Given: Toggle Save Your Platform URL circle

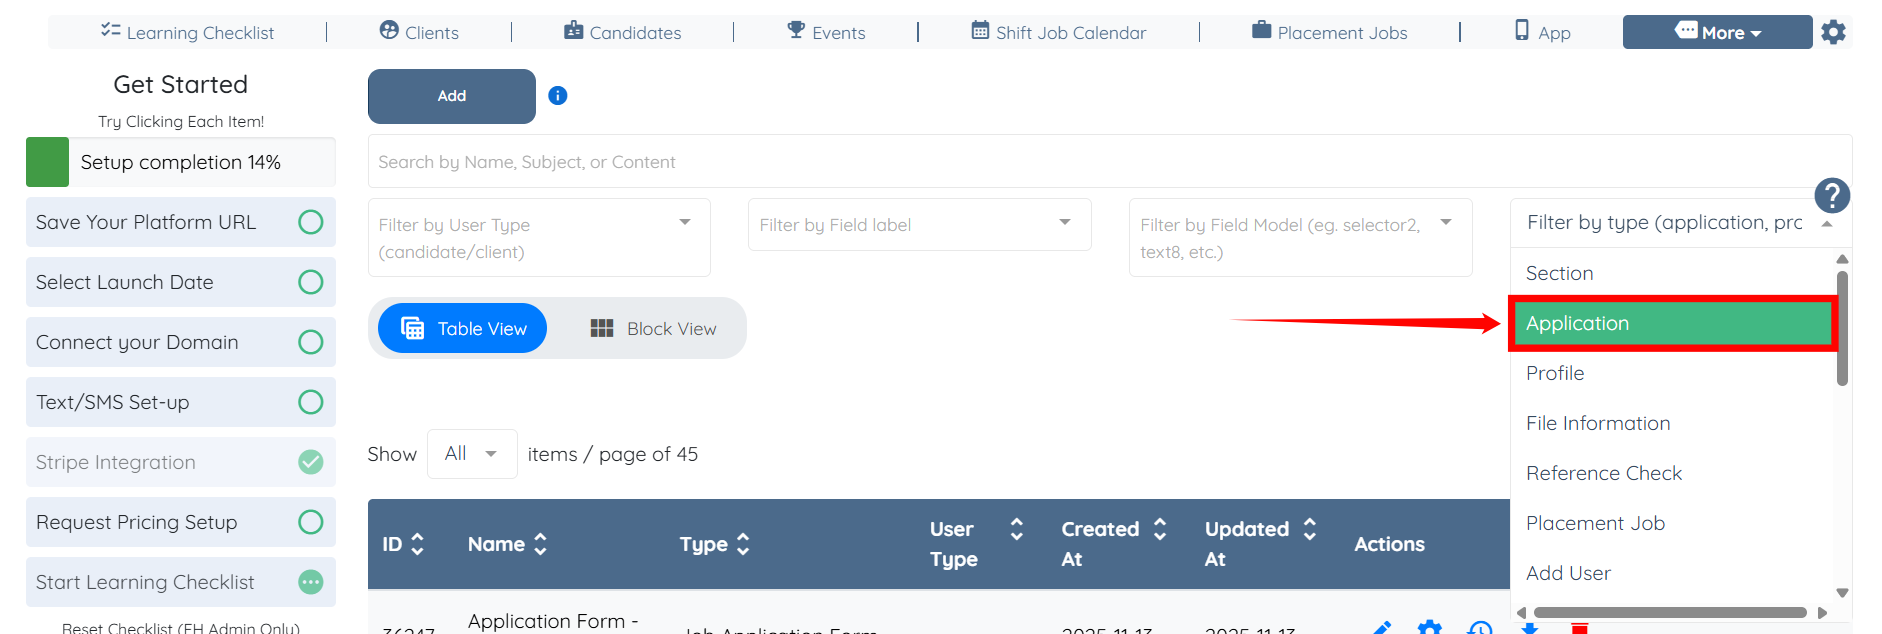Looking at the screenshot, I should coord(311,222).
